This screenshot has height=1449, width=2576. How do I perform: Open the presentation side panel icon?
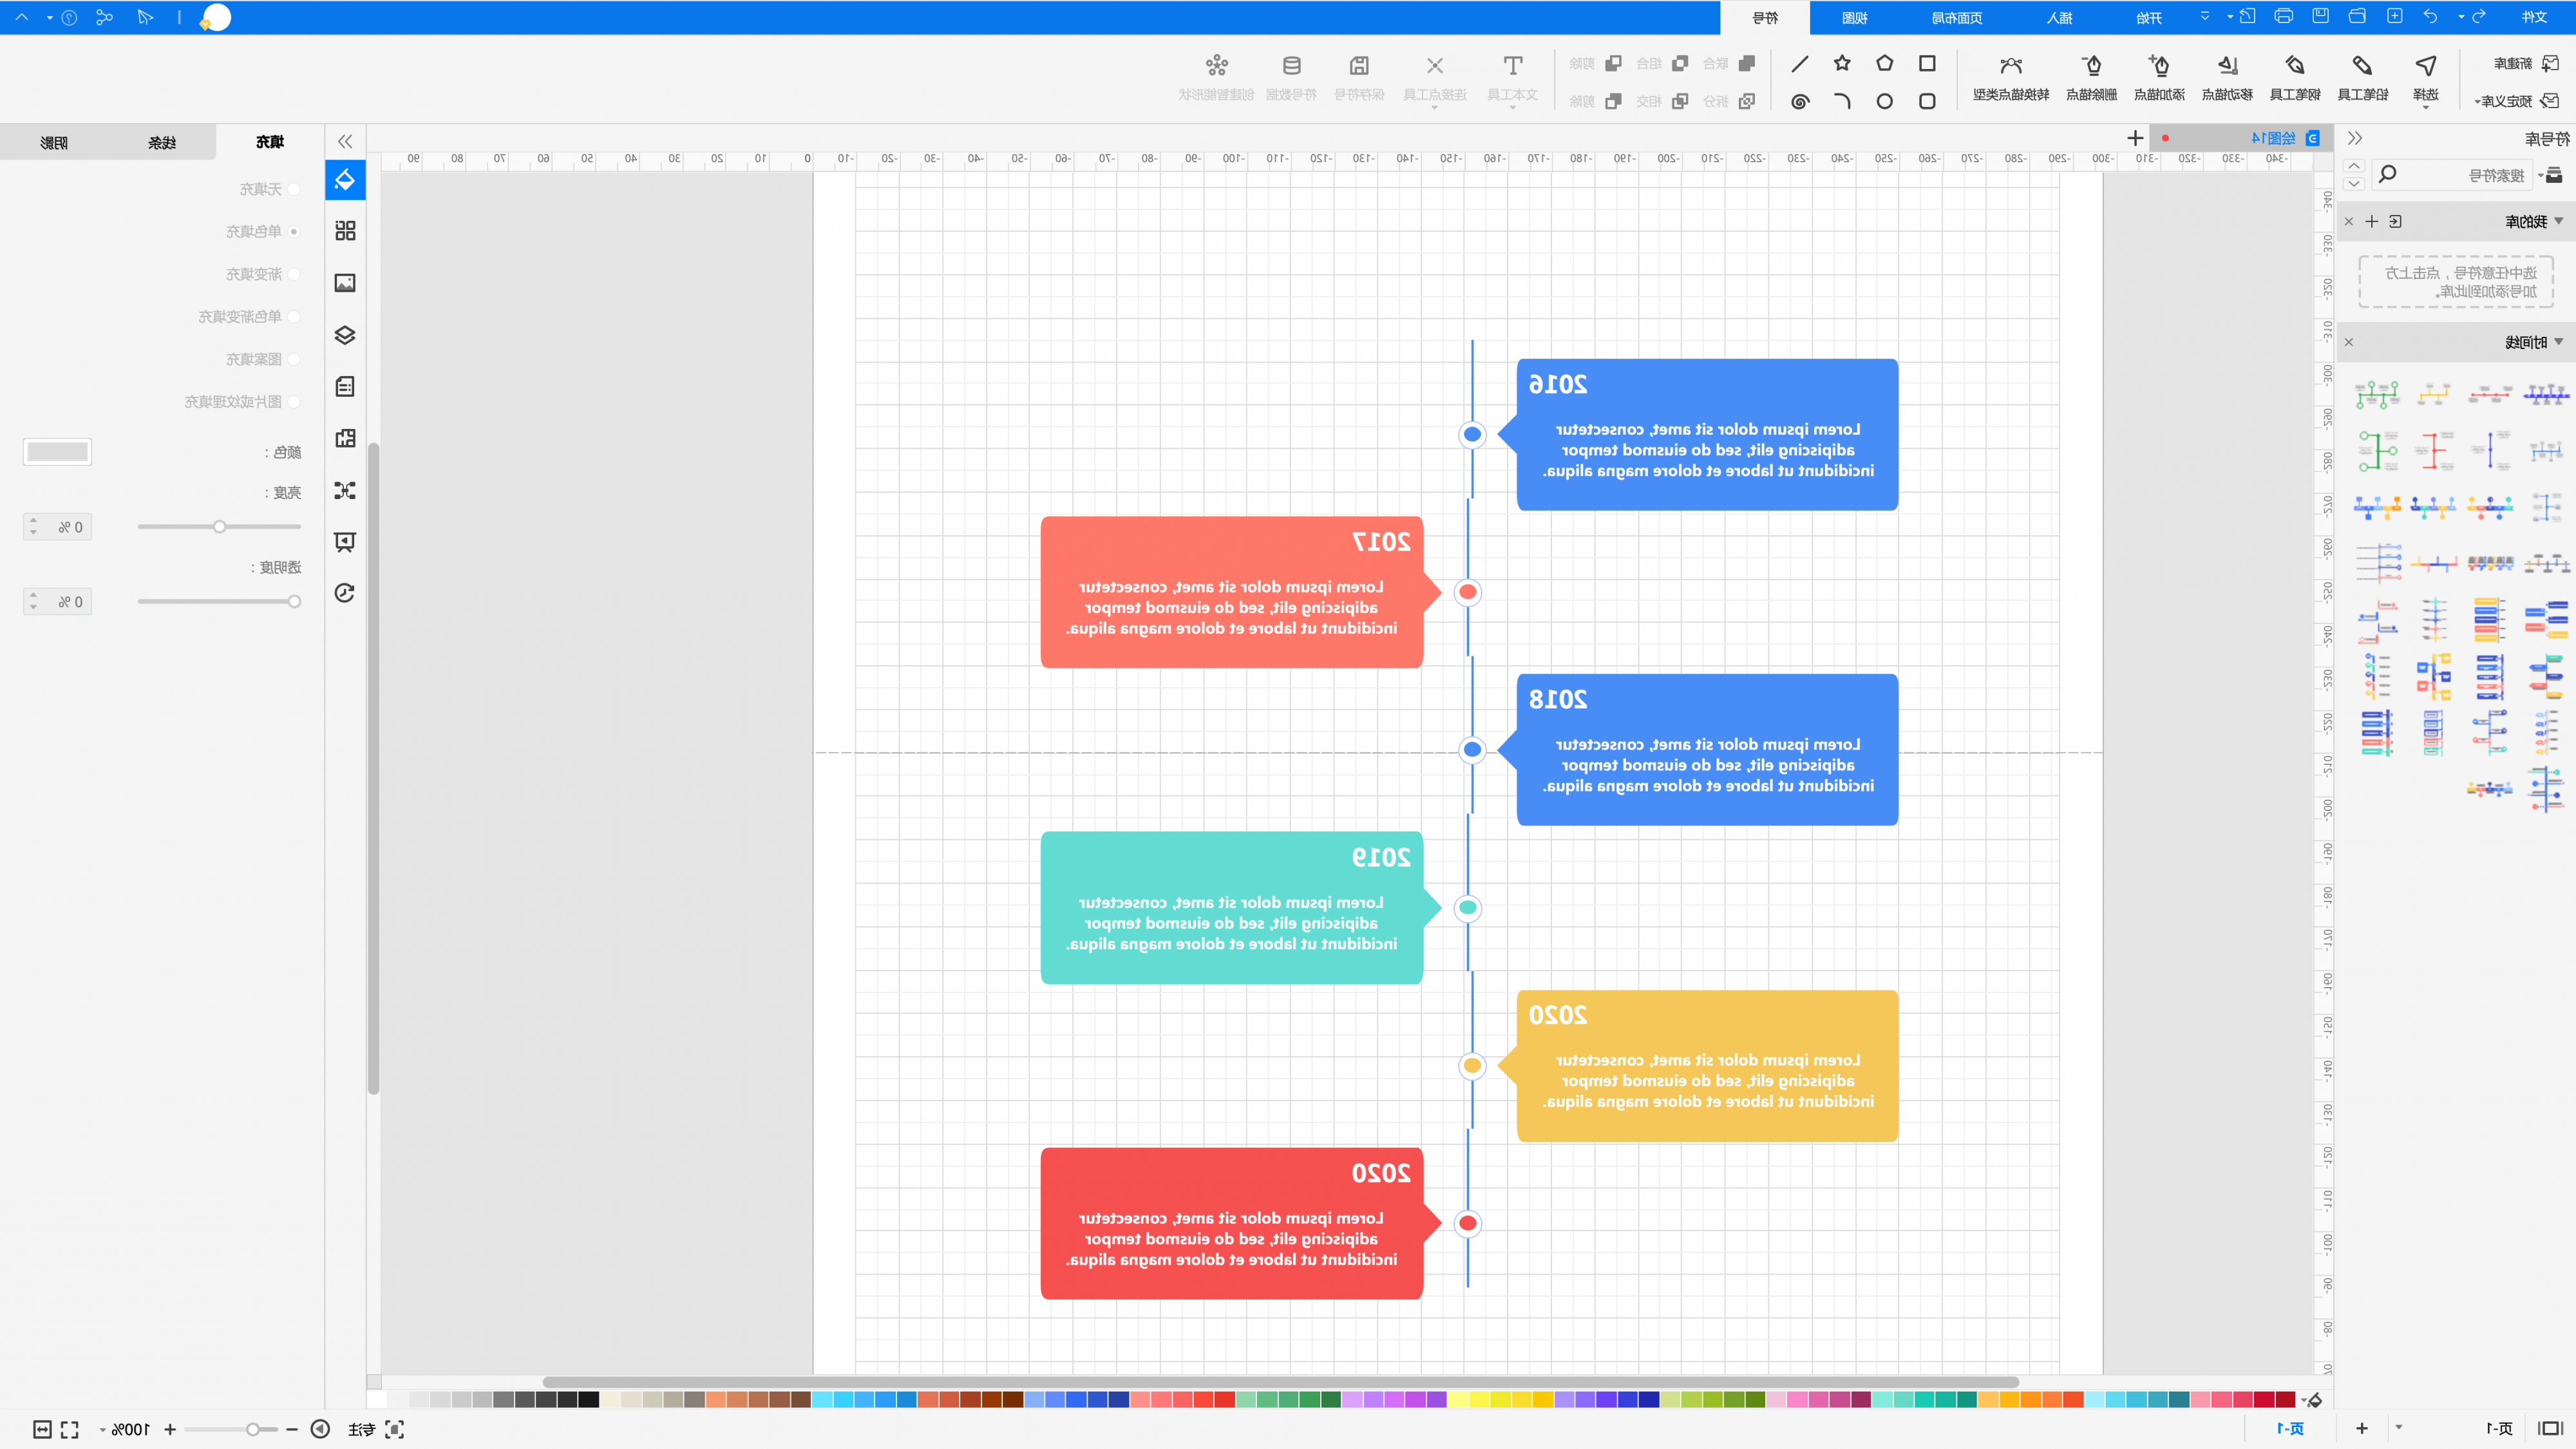(x=345, y=541)
